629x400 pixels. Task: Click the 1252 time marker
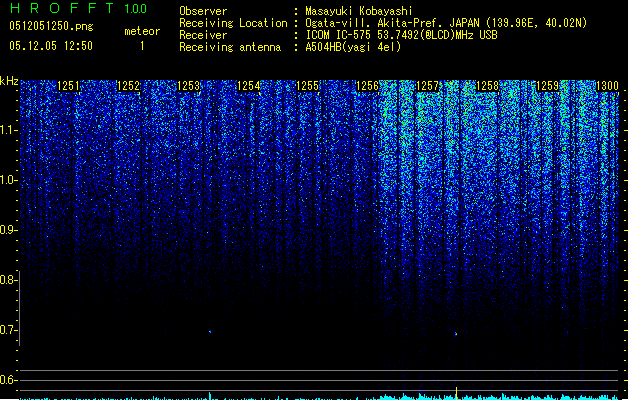(128, 86)
